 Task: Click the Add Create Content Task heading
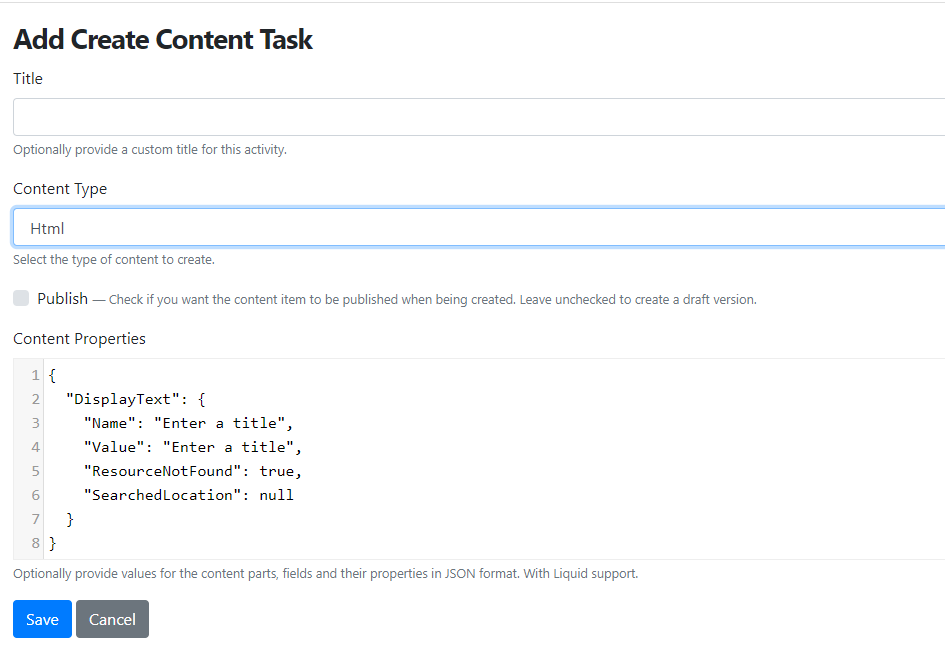click(x=162, y=39)
